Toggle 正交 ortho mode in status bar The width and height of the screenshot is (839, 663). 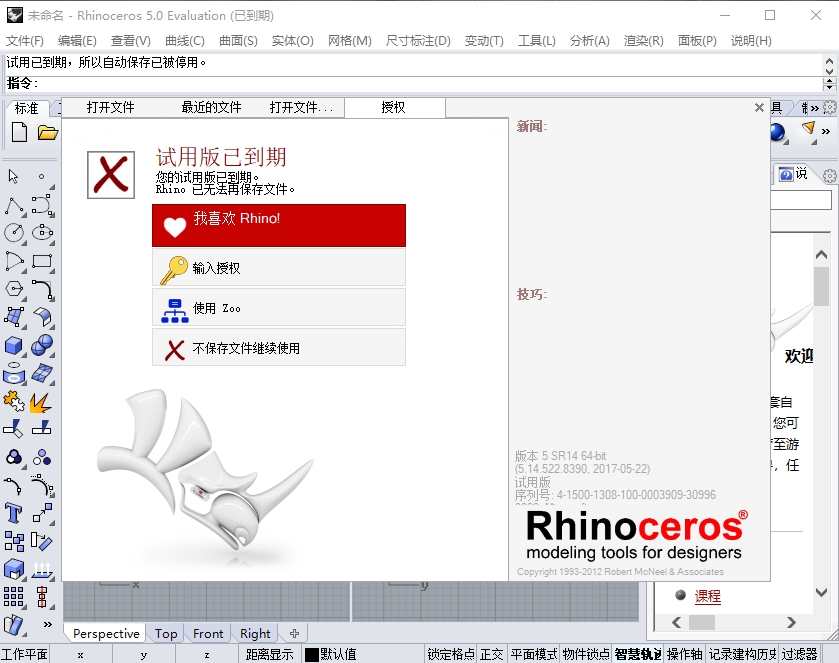tap(492, 654)
